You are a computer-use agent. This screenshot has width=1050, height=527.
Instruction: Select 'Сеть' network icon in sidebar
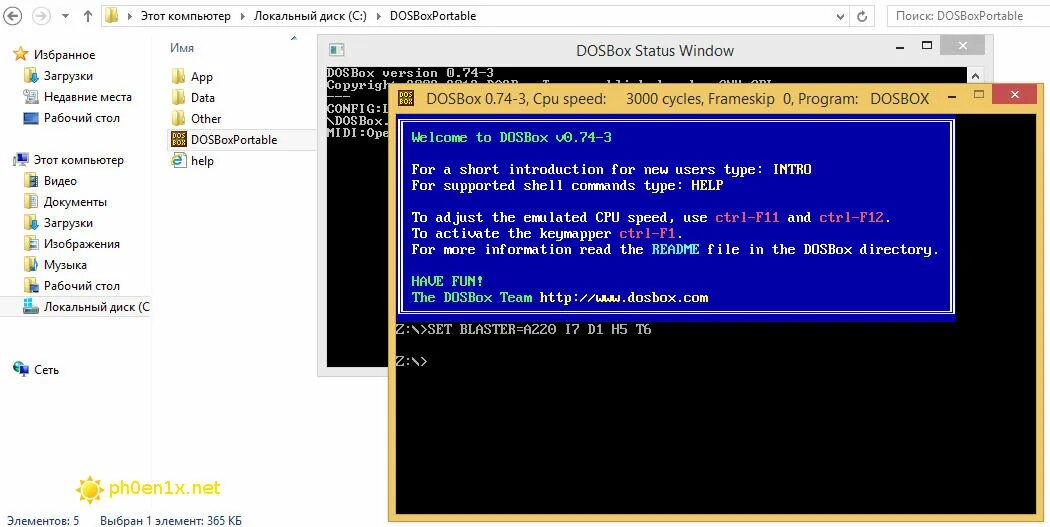tap(21, 369)
